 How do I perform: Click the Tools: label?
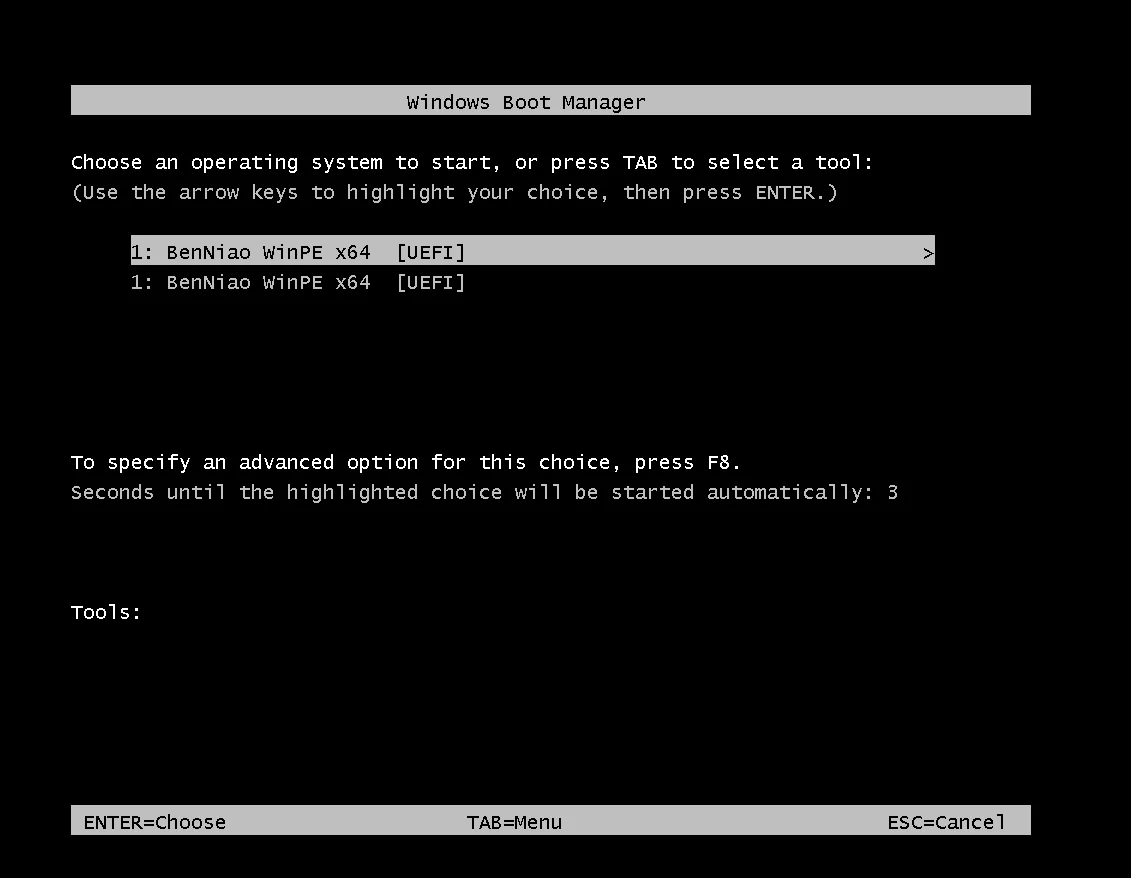click(x=106, y=612)
